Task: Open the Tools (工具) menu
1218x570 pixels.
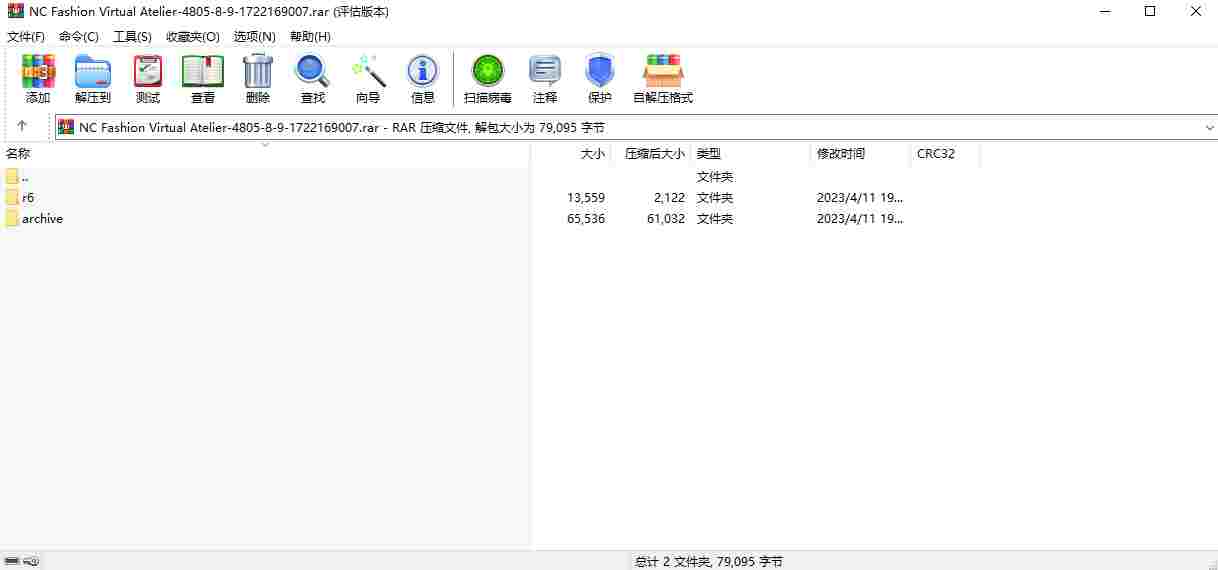Action: pos(132,36)
